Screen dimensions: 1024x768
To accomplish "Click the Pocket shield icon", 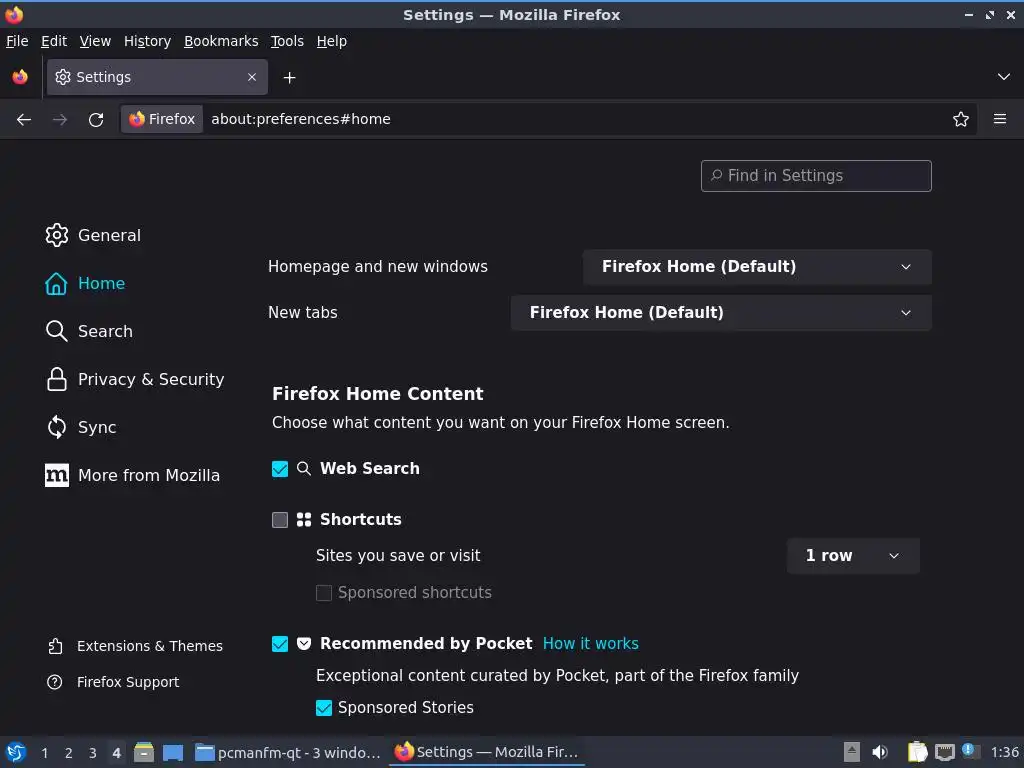I will (x=304, y=644).
